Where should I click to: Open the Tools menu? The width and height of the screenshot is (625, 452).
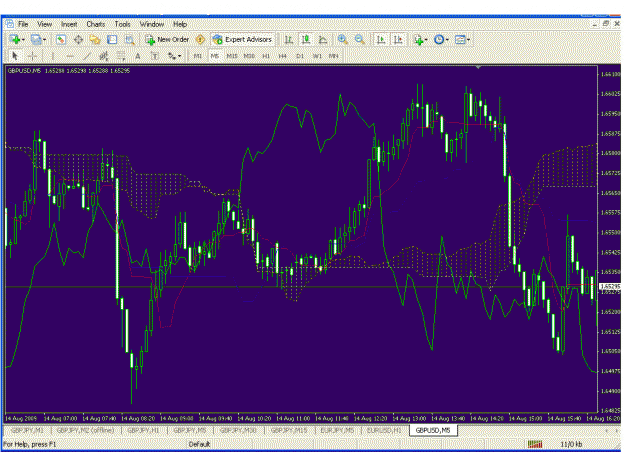tap(122, 24)
